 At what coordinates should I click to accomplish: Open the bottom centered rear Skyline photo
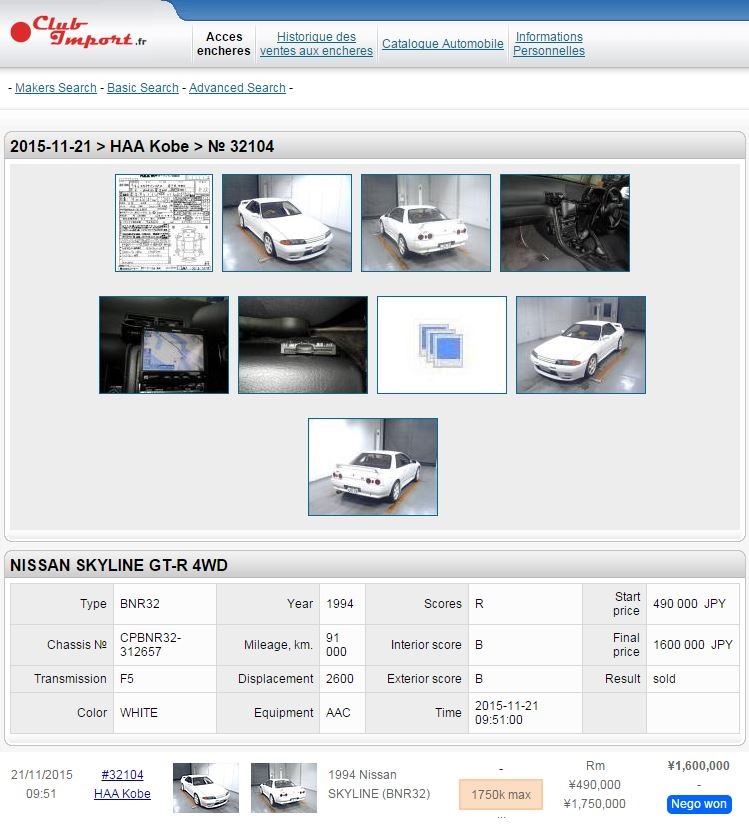(373, 467)
